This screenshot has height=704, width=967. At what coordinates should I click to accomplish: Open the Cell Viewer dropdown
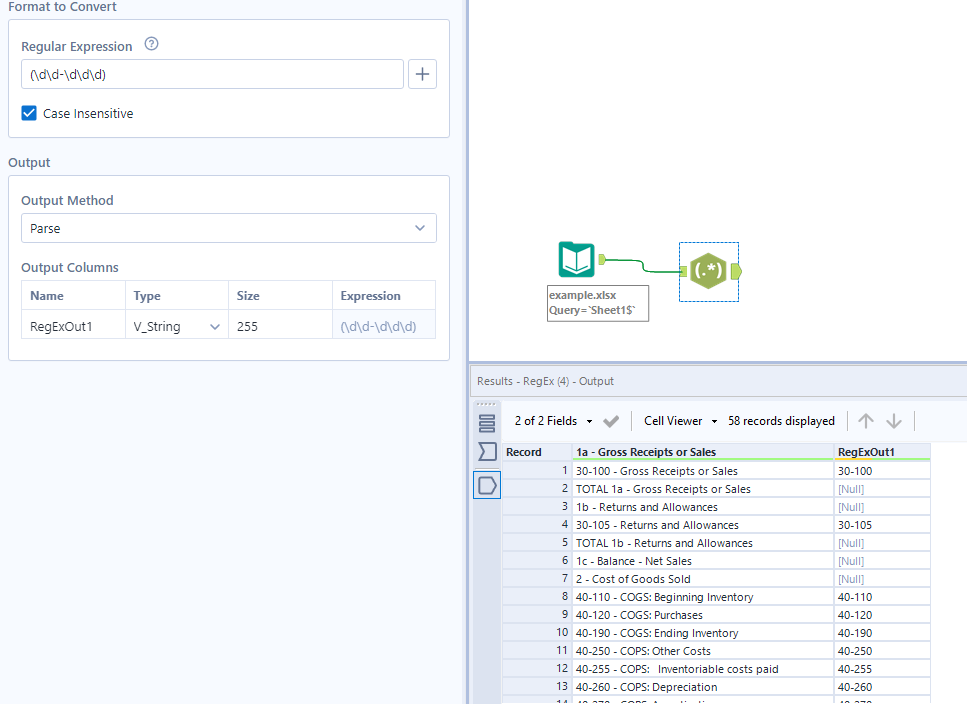point(680,420)
